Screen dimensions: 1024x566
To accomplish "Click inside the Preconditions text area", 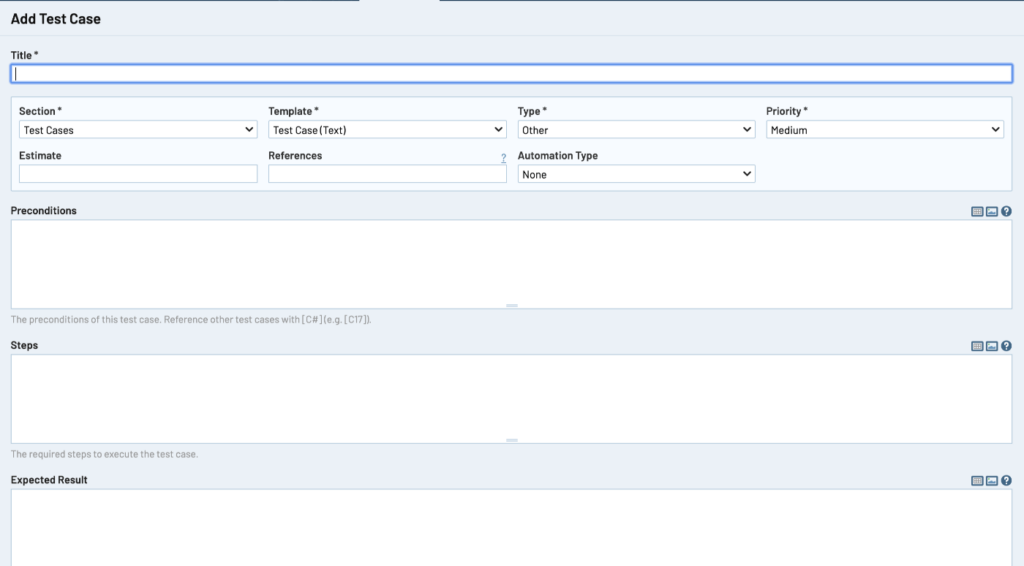I will point(511,264).
